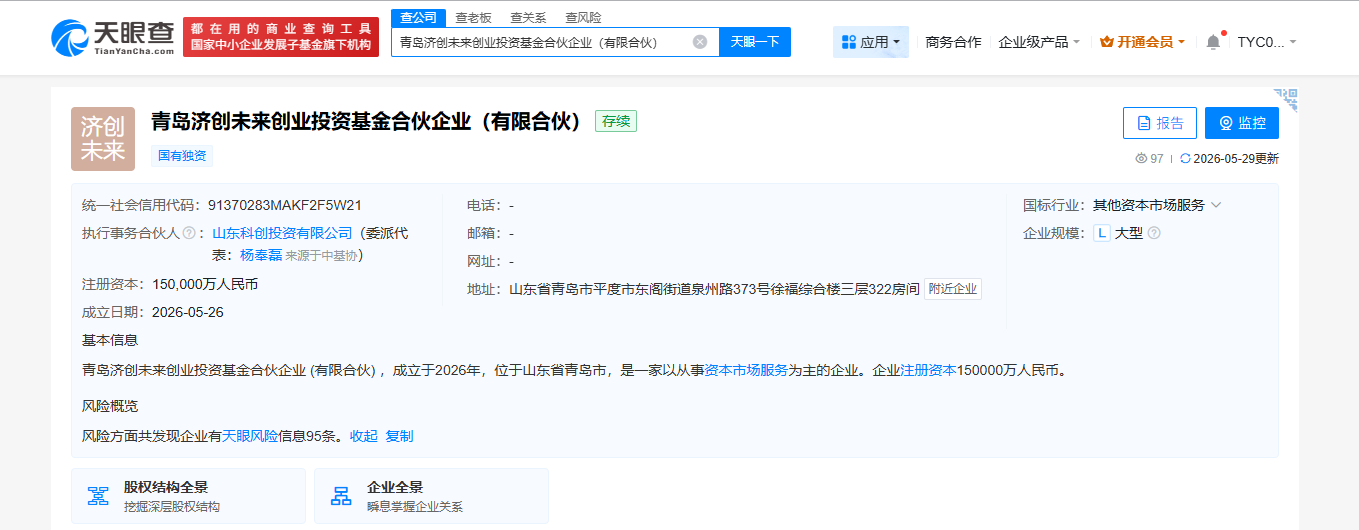Click the company address text
This screenshot has width=1359, height=530.
pos(714,289)
